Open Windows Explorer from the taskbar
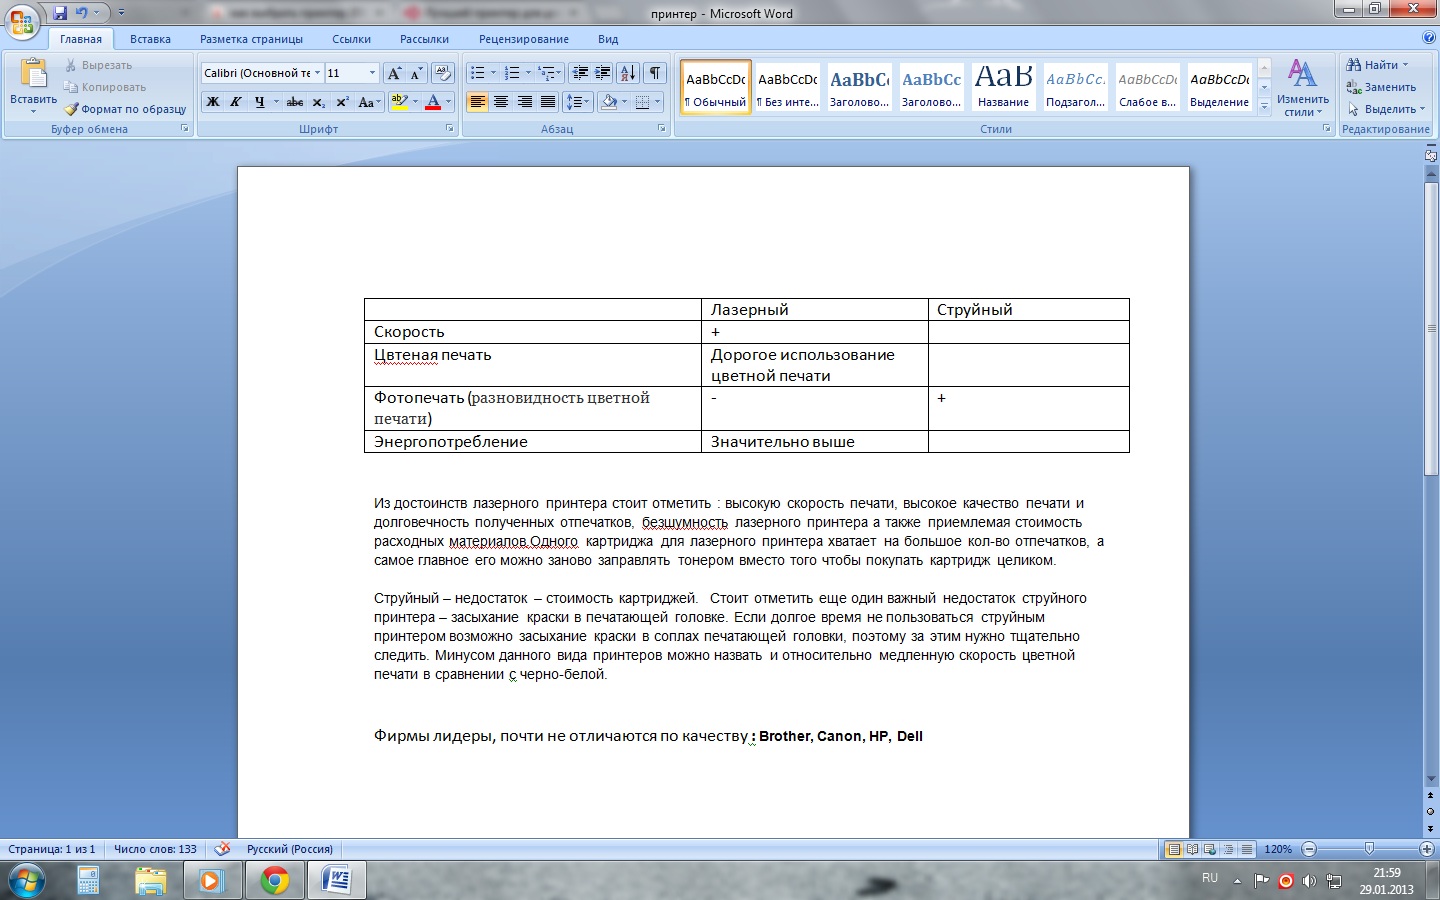Screen dimensions: 1440x900 [x=150, y=880]
